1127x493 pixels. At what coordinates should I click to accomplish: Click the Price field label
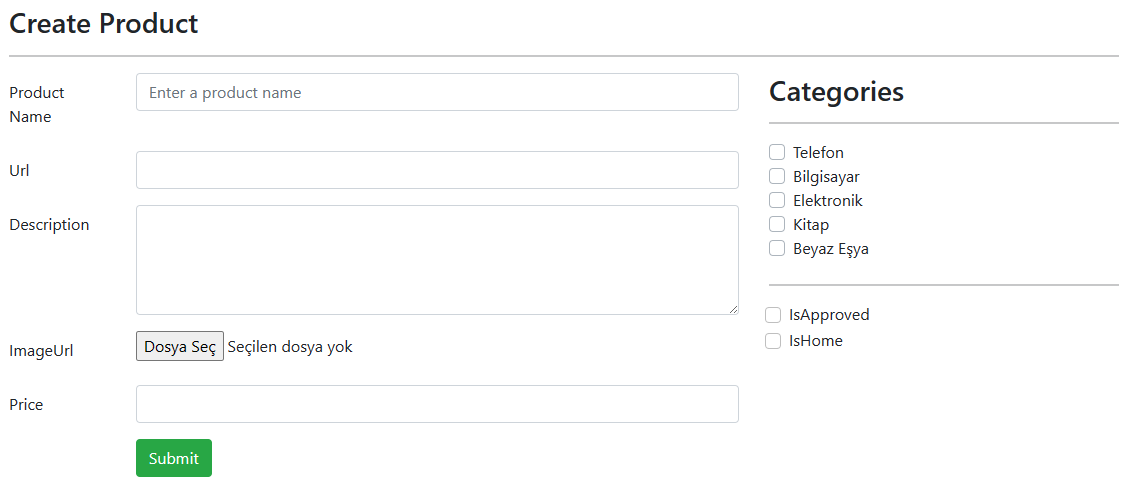coord(26,405)
